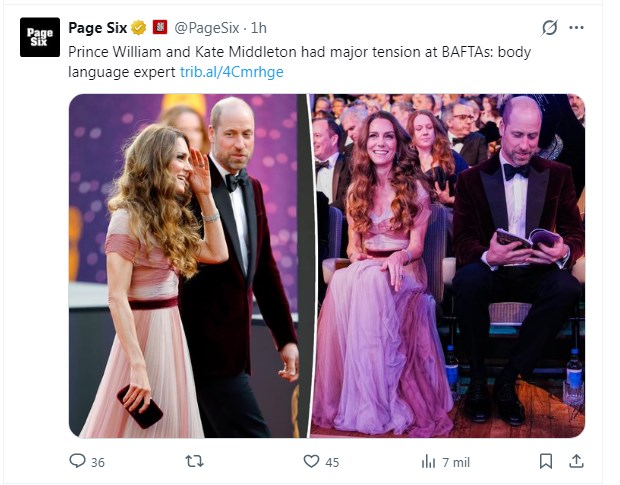This screenshot has width=620, height=485.
Task: Open Grok actions for this post
Action: (548, 28)
